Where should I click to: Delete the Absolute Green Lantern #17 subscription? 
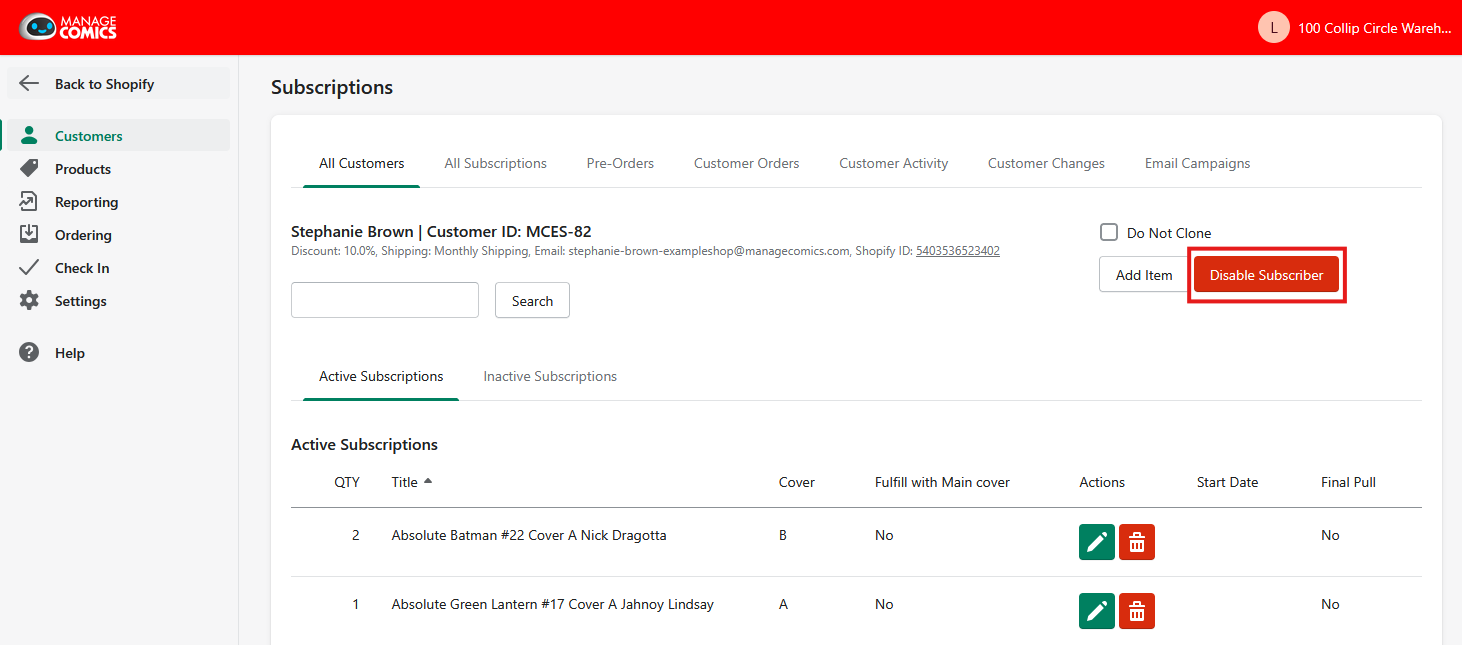point(1137,611)
